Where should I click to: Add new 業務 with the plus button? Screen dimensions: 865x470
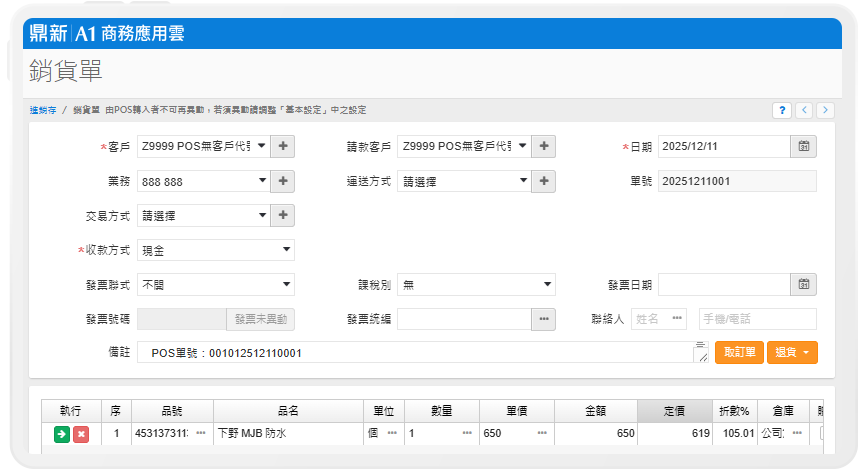pyautogui.click(x=283, y=181)
